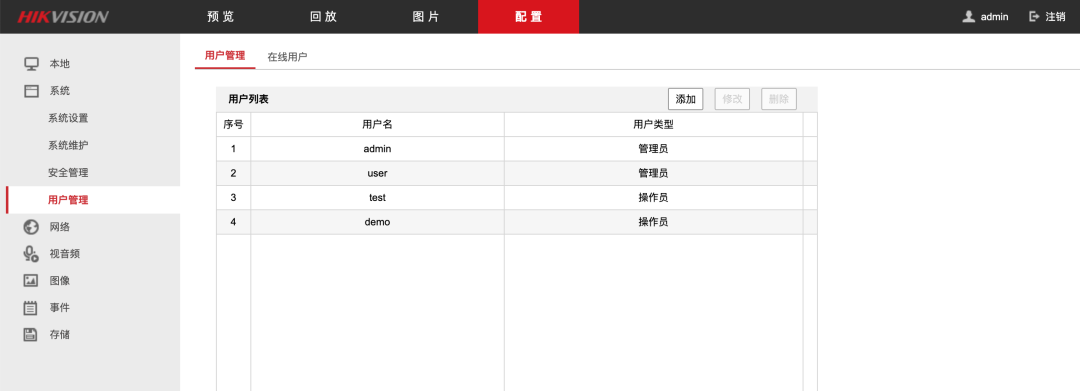Select the 配置 configuration tab

click(x=528, y=17)
